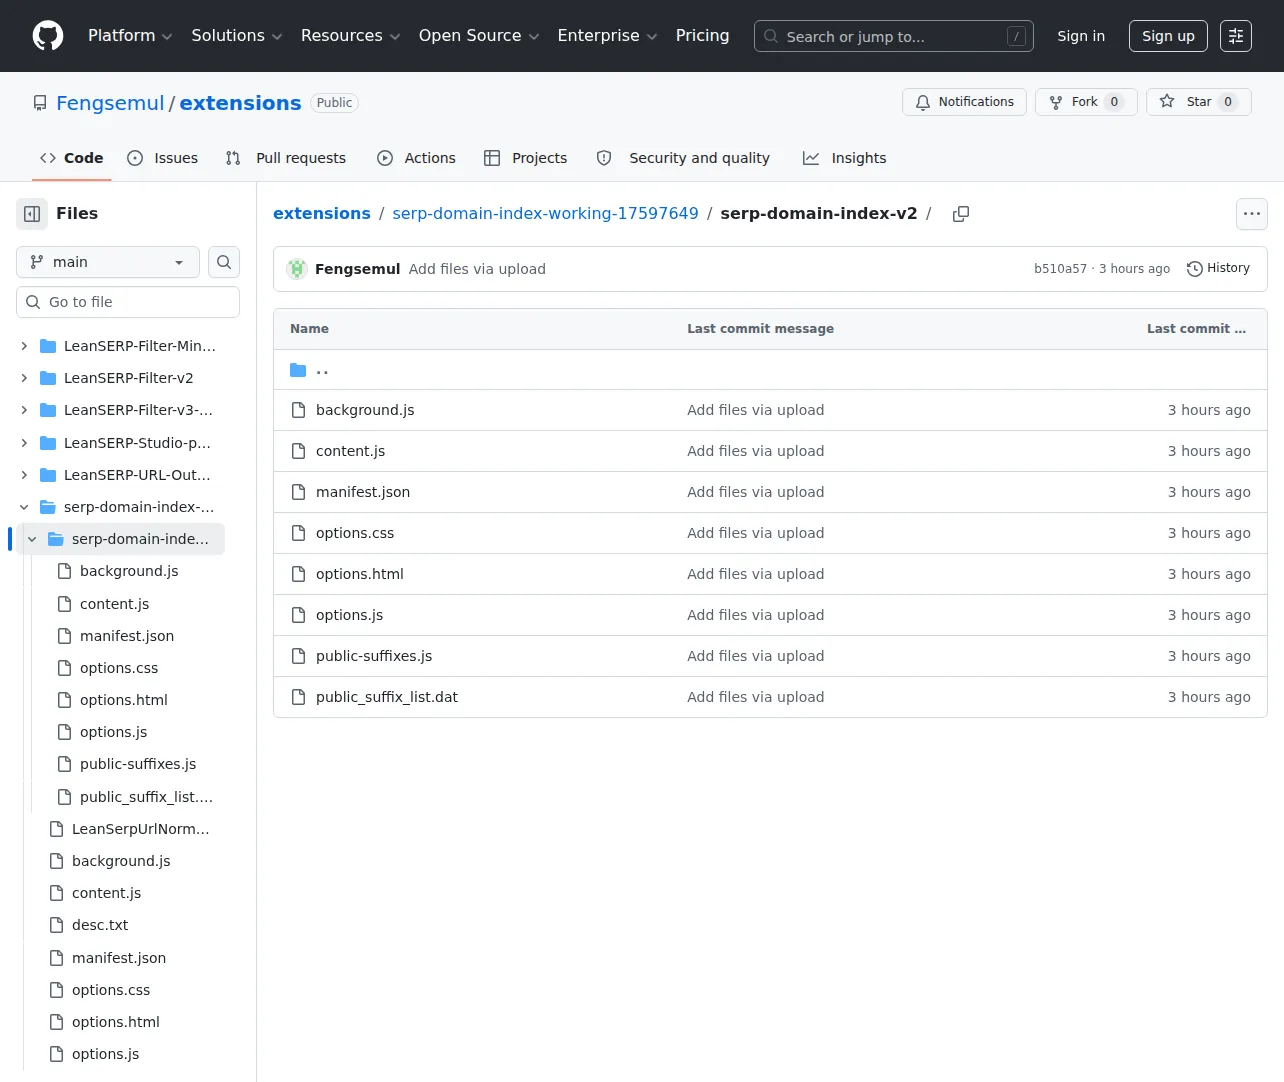
Task: Expand the LeanSERP-Filter-Min folder chevron
Action: tap(24, 346)
